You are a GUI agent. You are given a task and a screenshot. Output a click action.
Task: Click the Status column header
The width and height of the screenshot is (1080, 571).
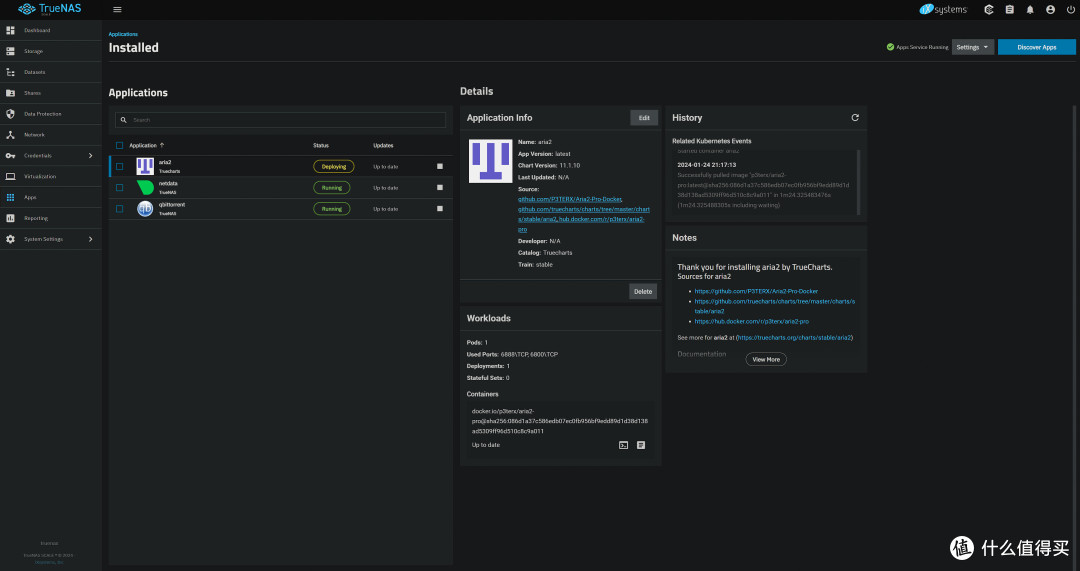coord(321,145)
